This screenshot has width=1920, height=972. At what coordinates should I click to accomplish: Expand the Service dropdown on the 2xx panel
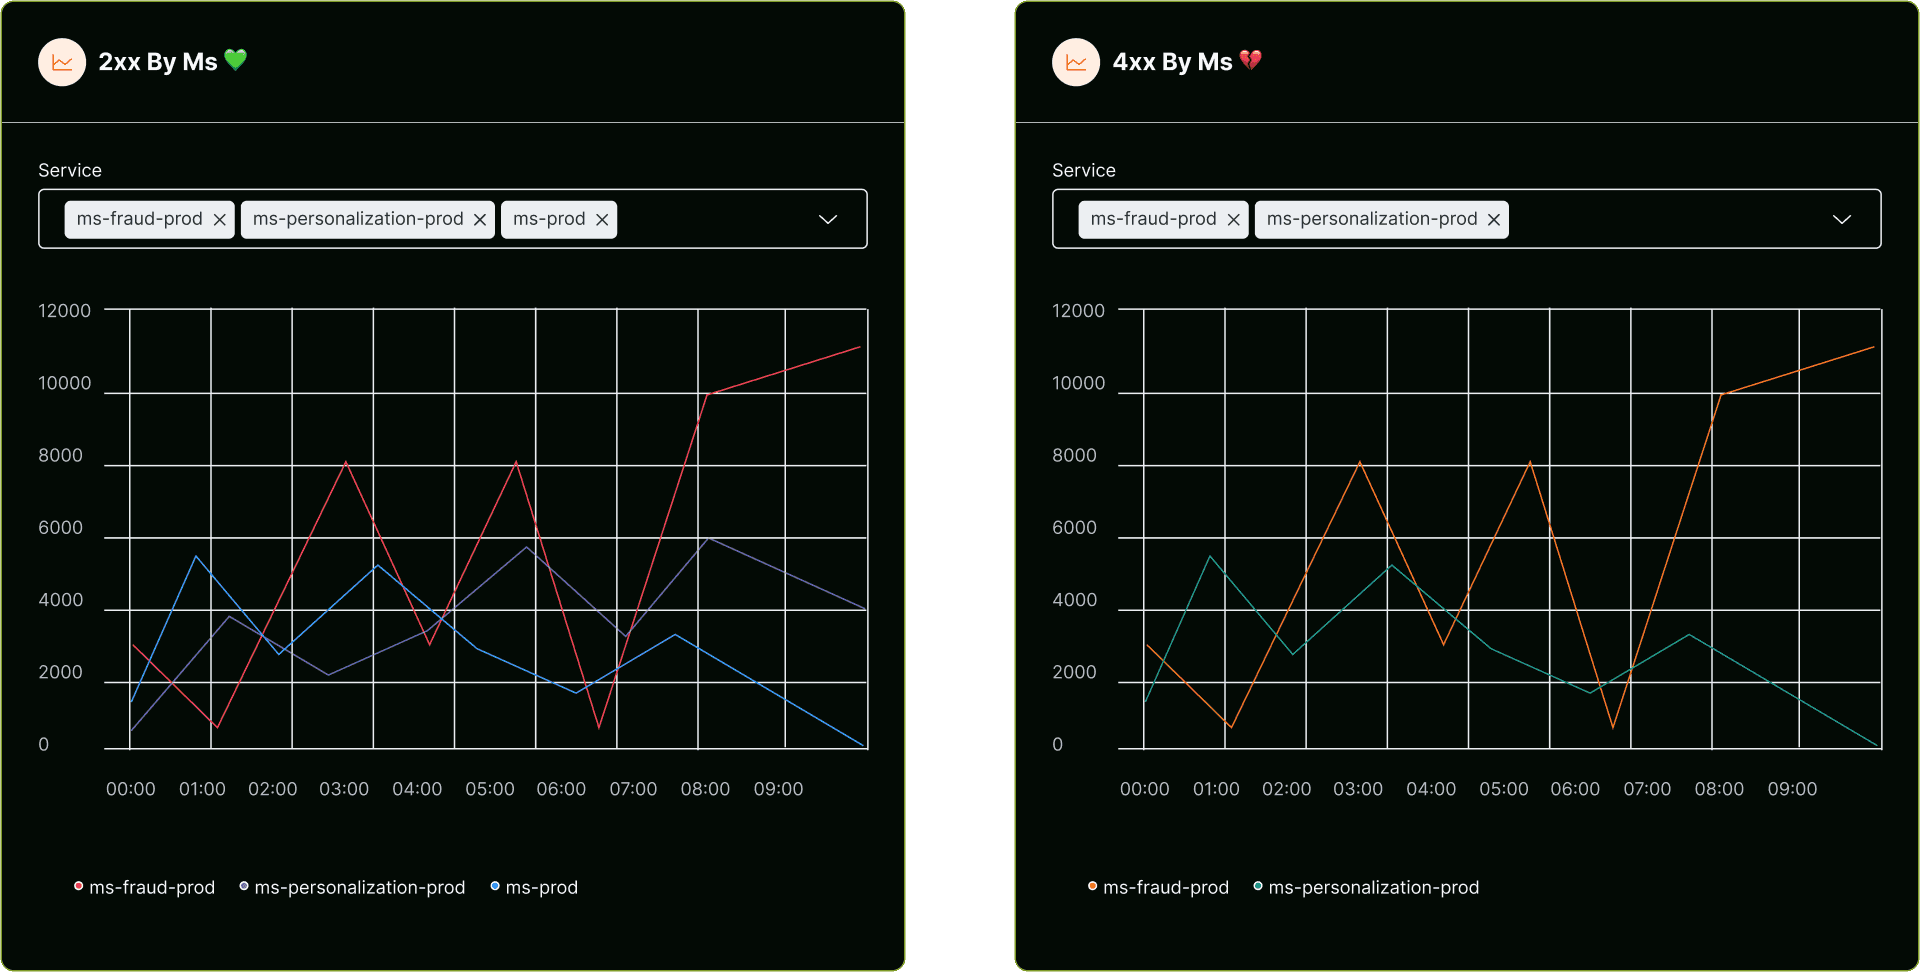(x=828, y=219)
